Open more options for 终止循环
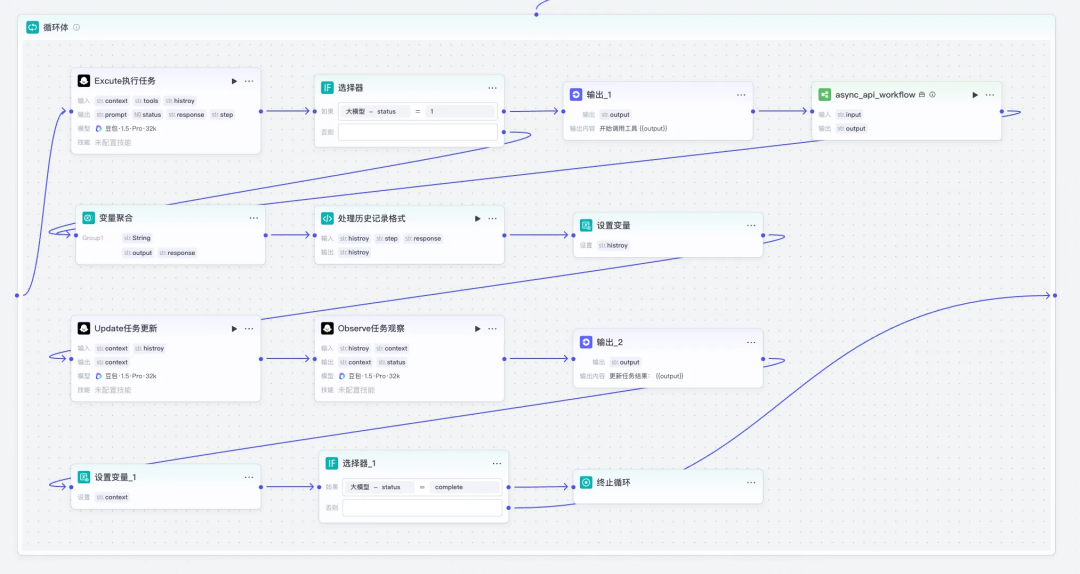This screenshot has height=574, width=1080. tap(751, 482)
